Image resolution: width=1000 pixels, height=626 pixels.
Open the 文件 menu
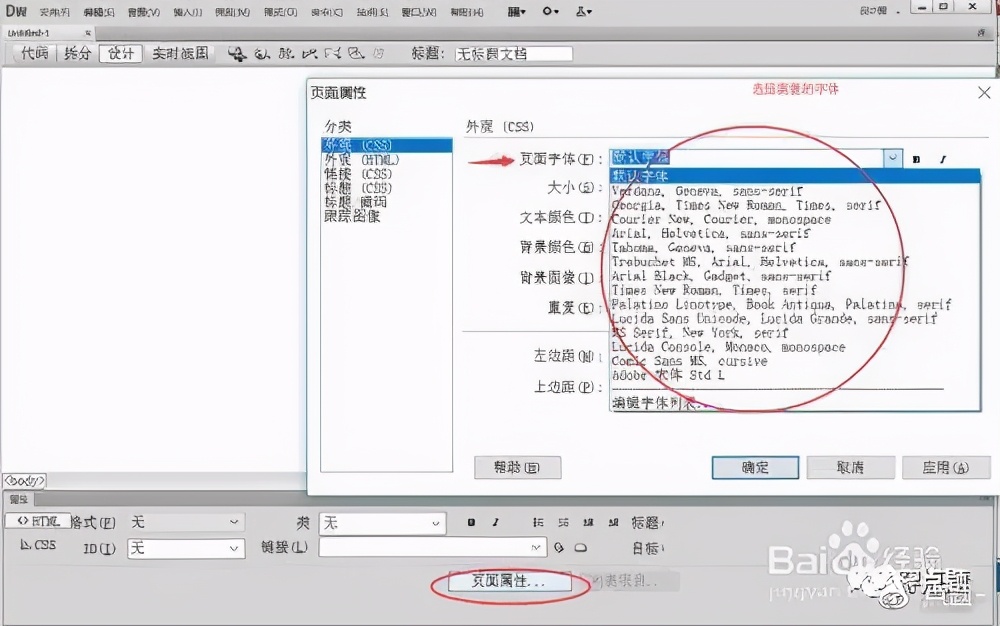(x=53, y=12)
